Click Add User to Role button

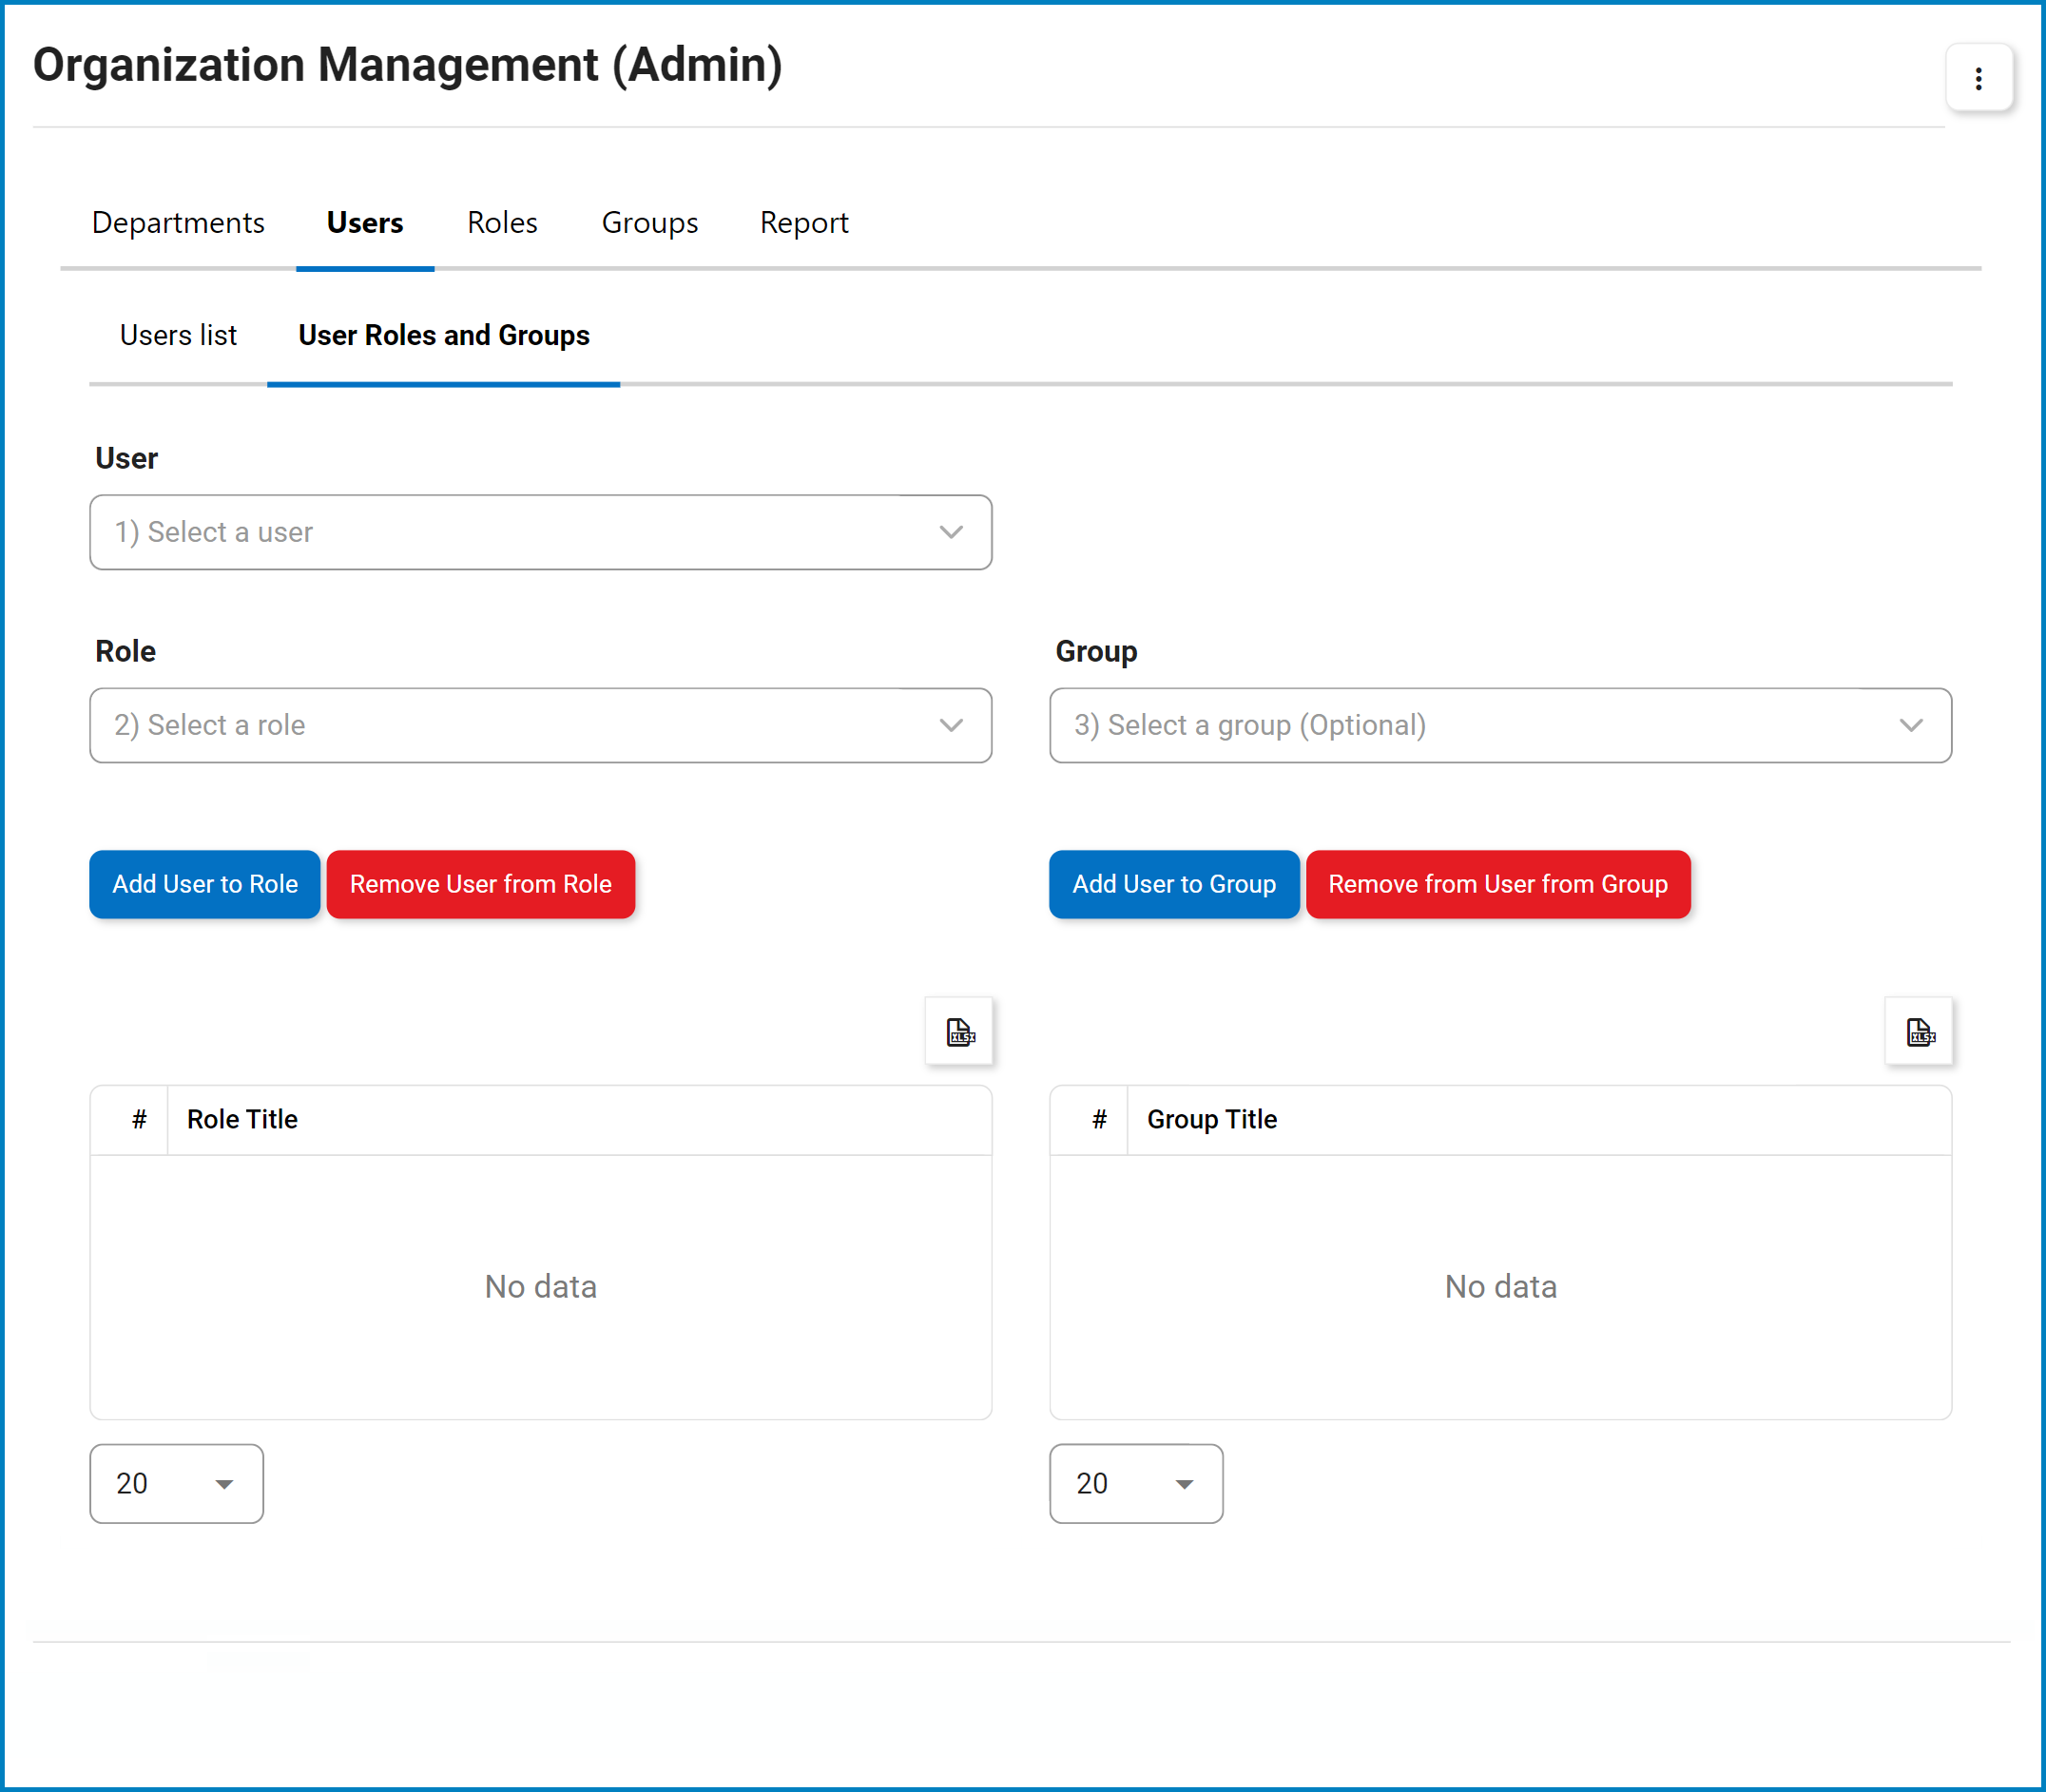point(205,884)
